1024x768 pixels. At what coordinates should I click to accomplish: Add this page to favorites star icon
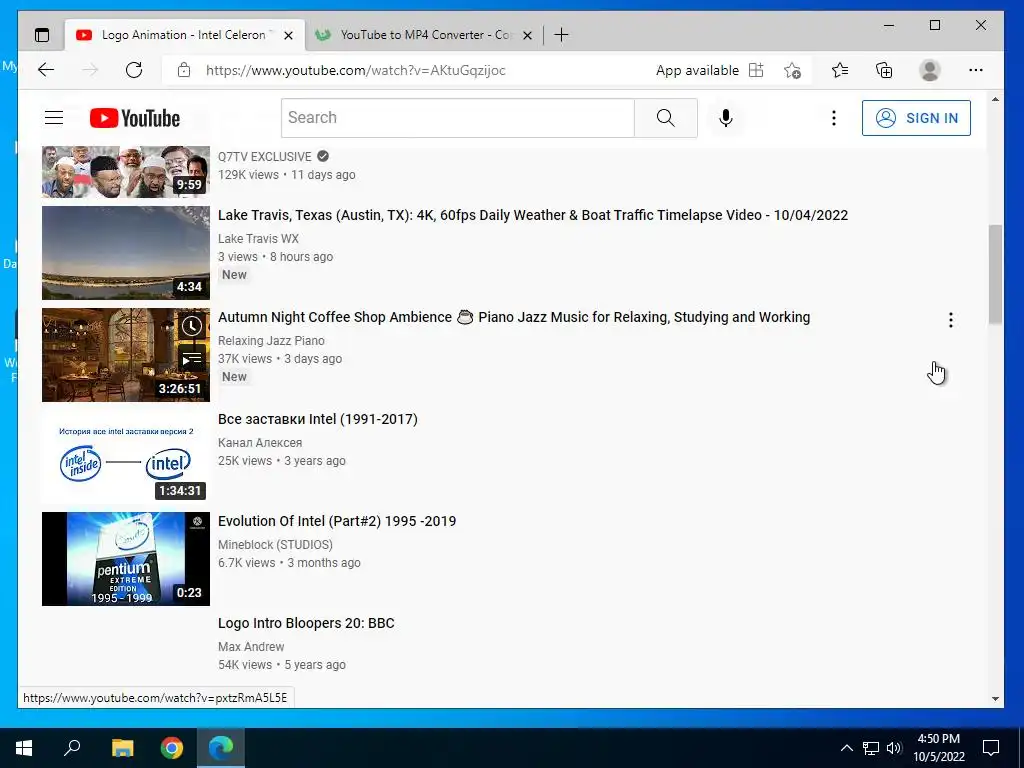792,70
